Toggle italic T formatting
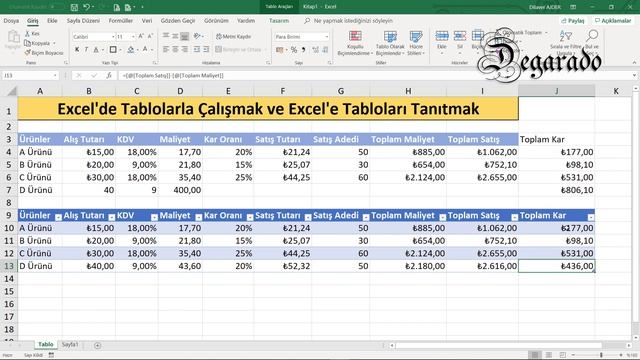This screenshot has height=360, width=640. pyautogui.click(x=86, y=49)
